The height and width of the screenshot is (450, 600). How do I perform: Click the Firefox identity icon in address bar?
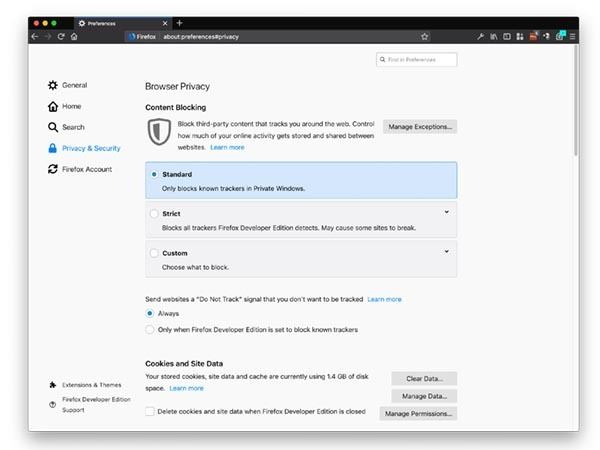tap(132, 37)
